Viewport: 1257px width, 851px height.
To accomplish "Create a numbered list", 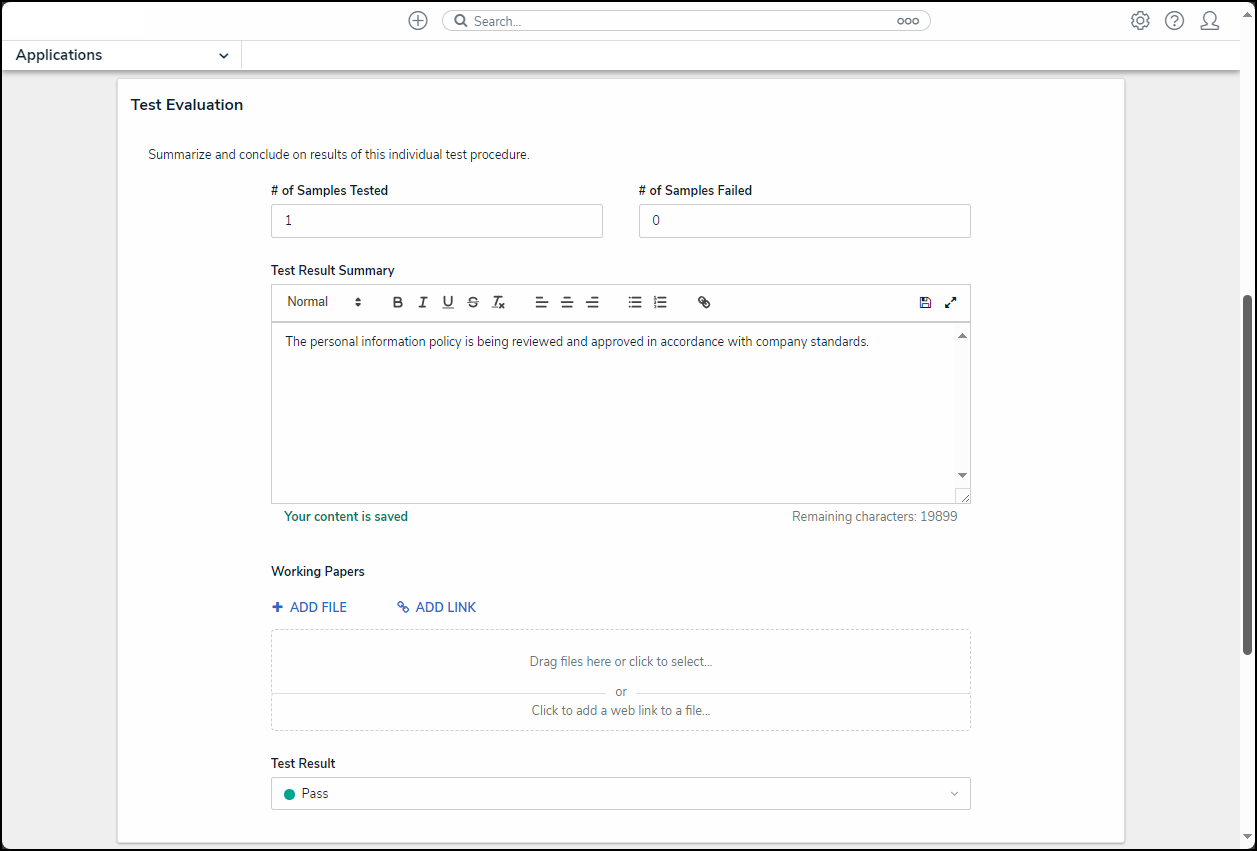I will 660,302.
